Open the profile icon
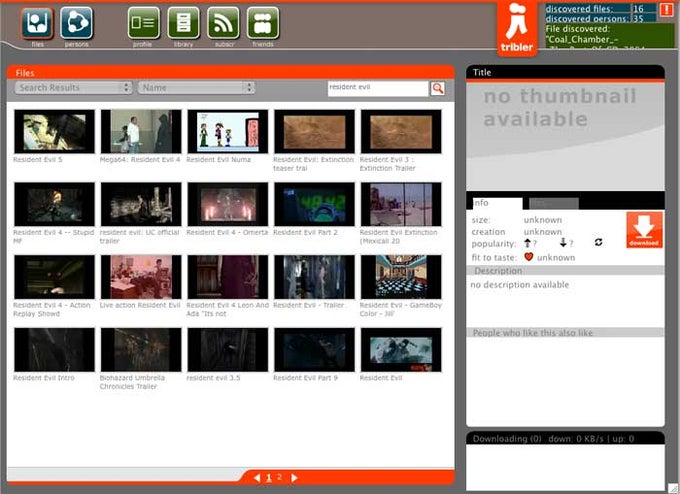This screenshot has width=680, height=494. 144,23
